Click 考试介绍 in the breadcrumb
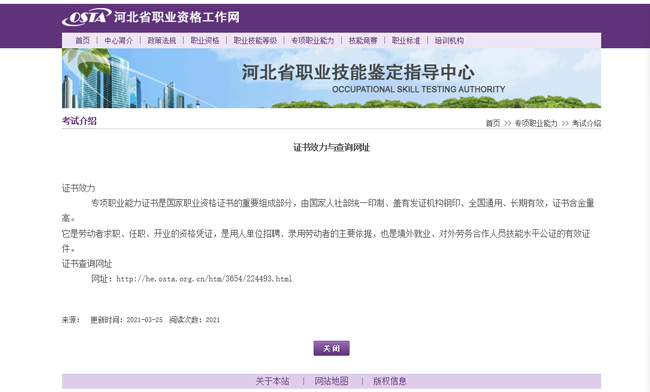650x392 pixels. [587, 123]
